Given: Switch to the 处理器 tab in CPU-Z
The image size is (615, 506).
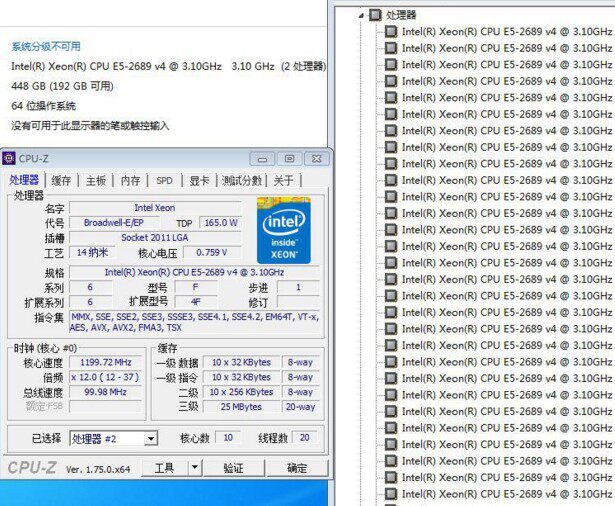Looking at the screenshot, I should click(x=24, y=180).
